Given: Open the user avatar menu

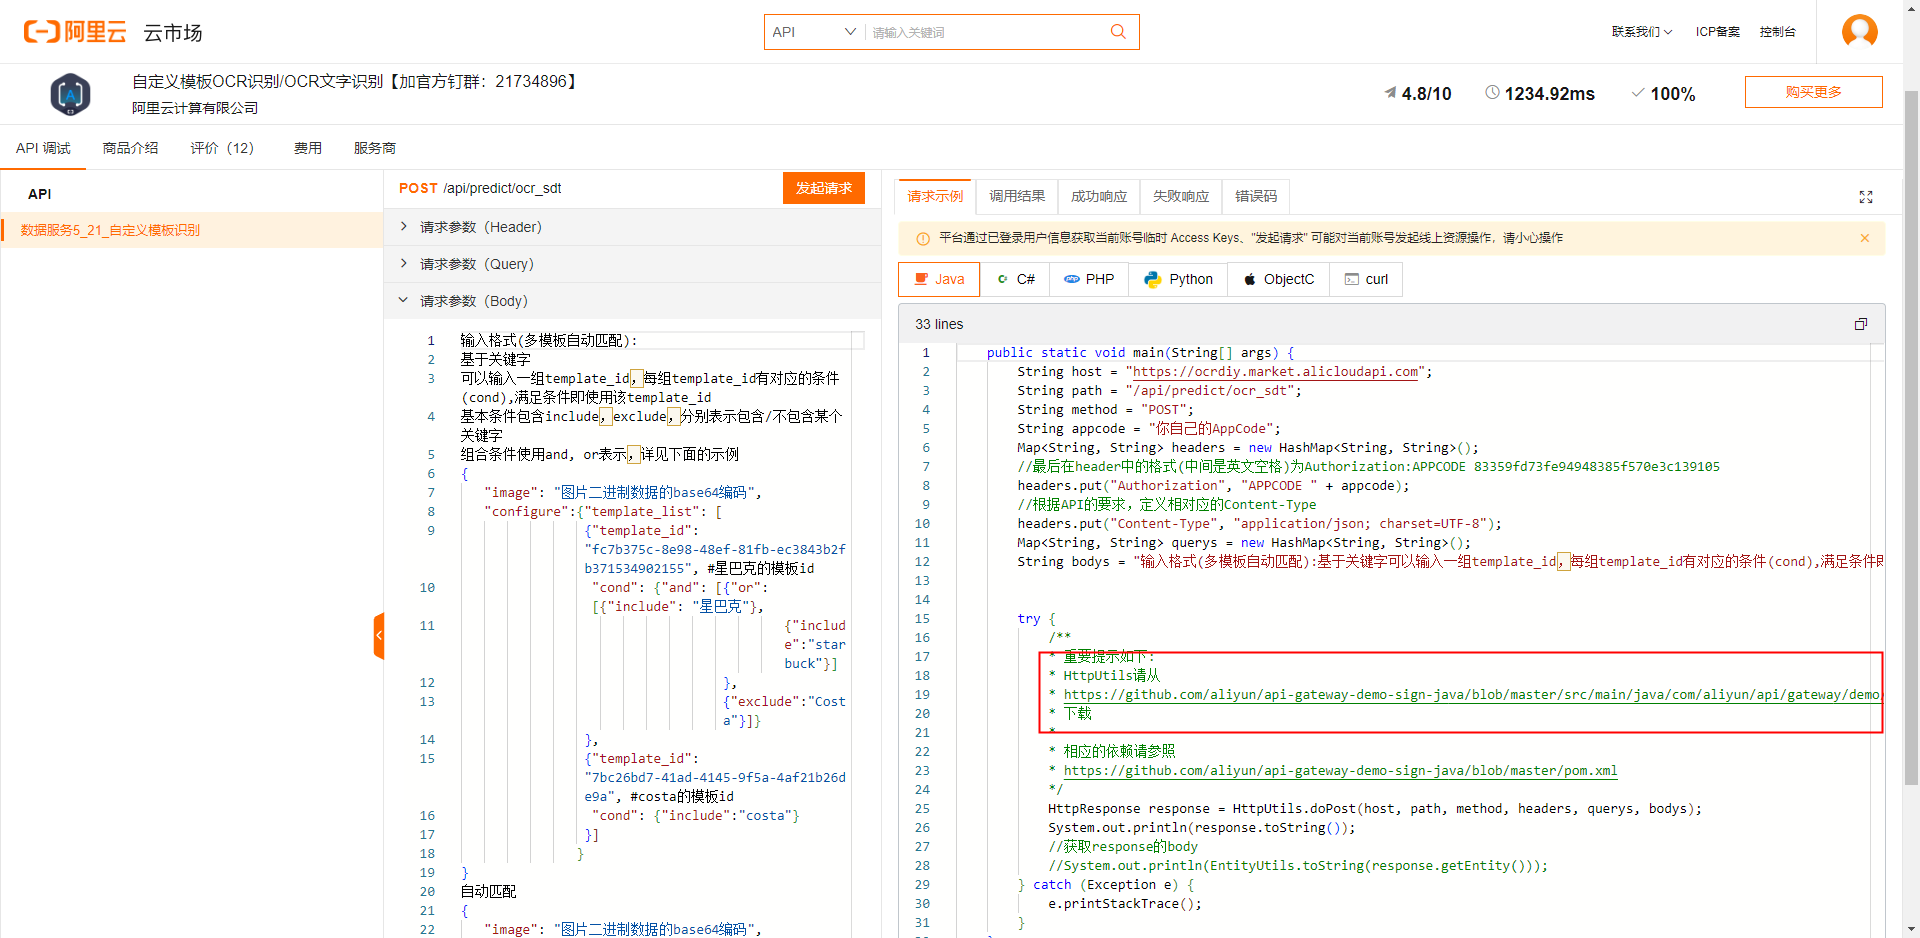Looking at the screenshot, I should [1859, 31].
